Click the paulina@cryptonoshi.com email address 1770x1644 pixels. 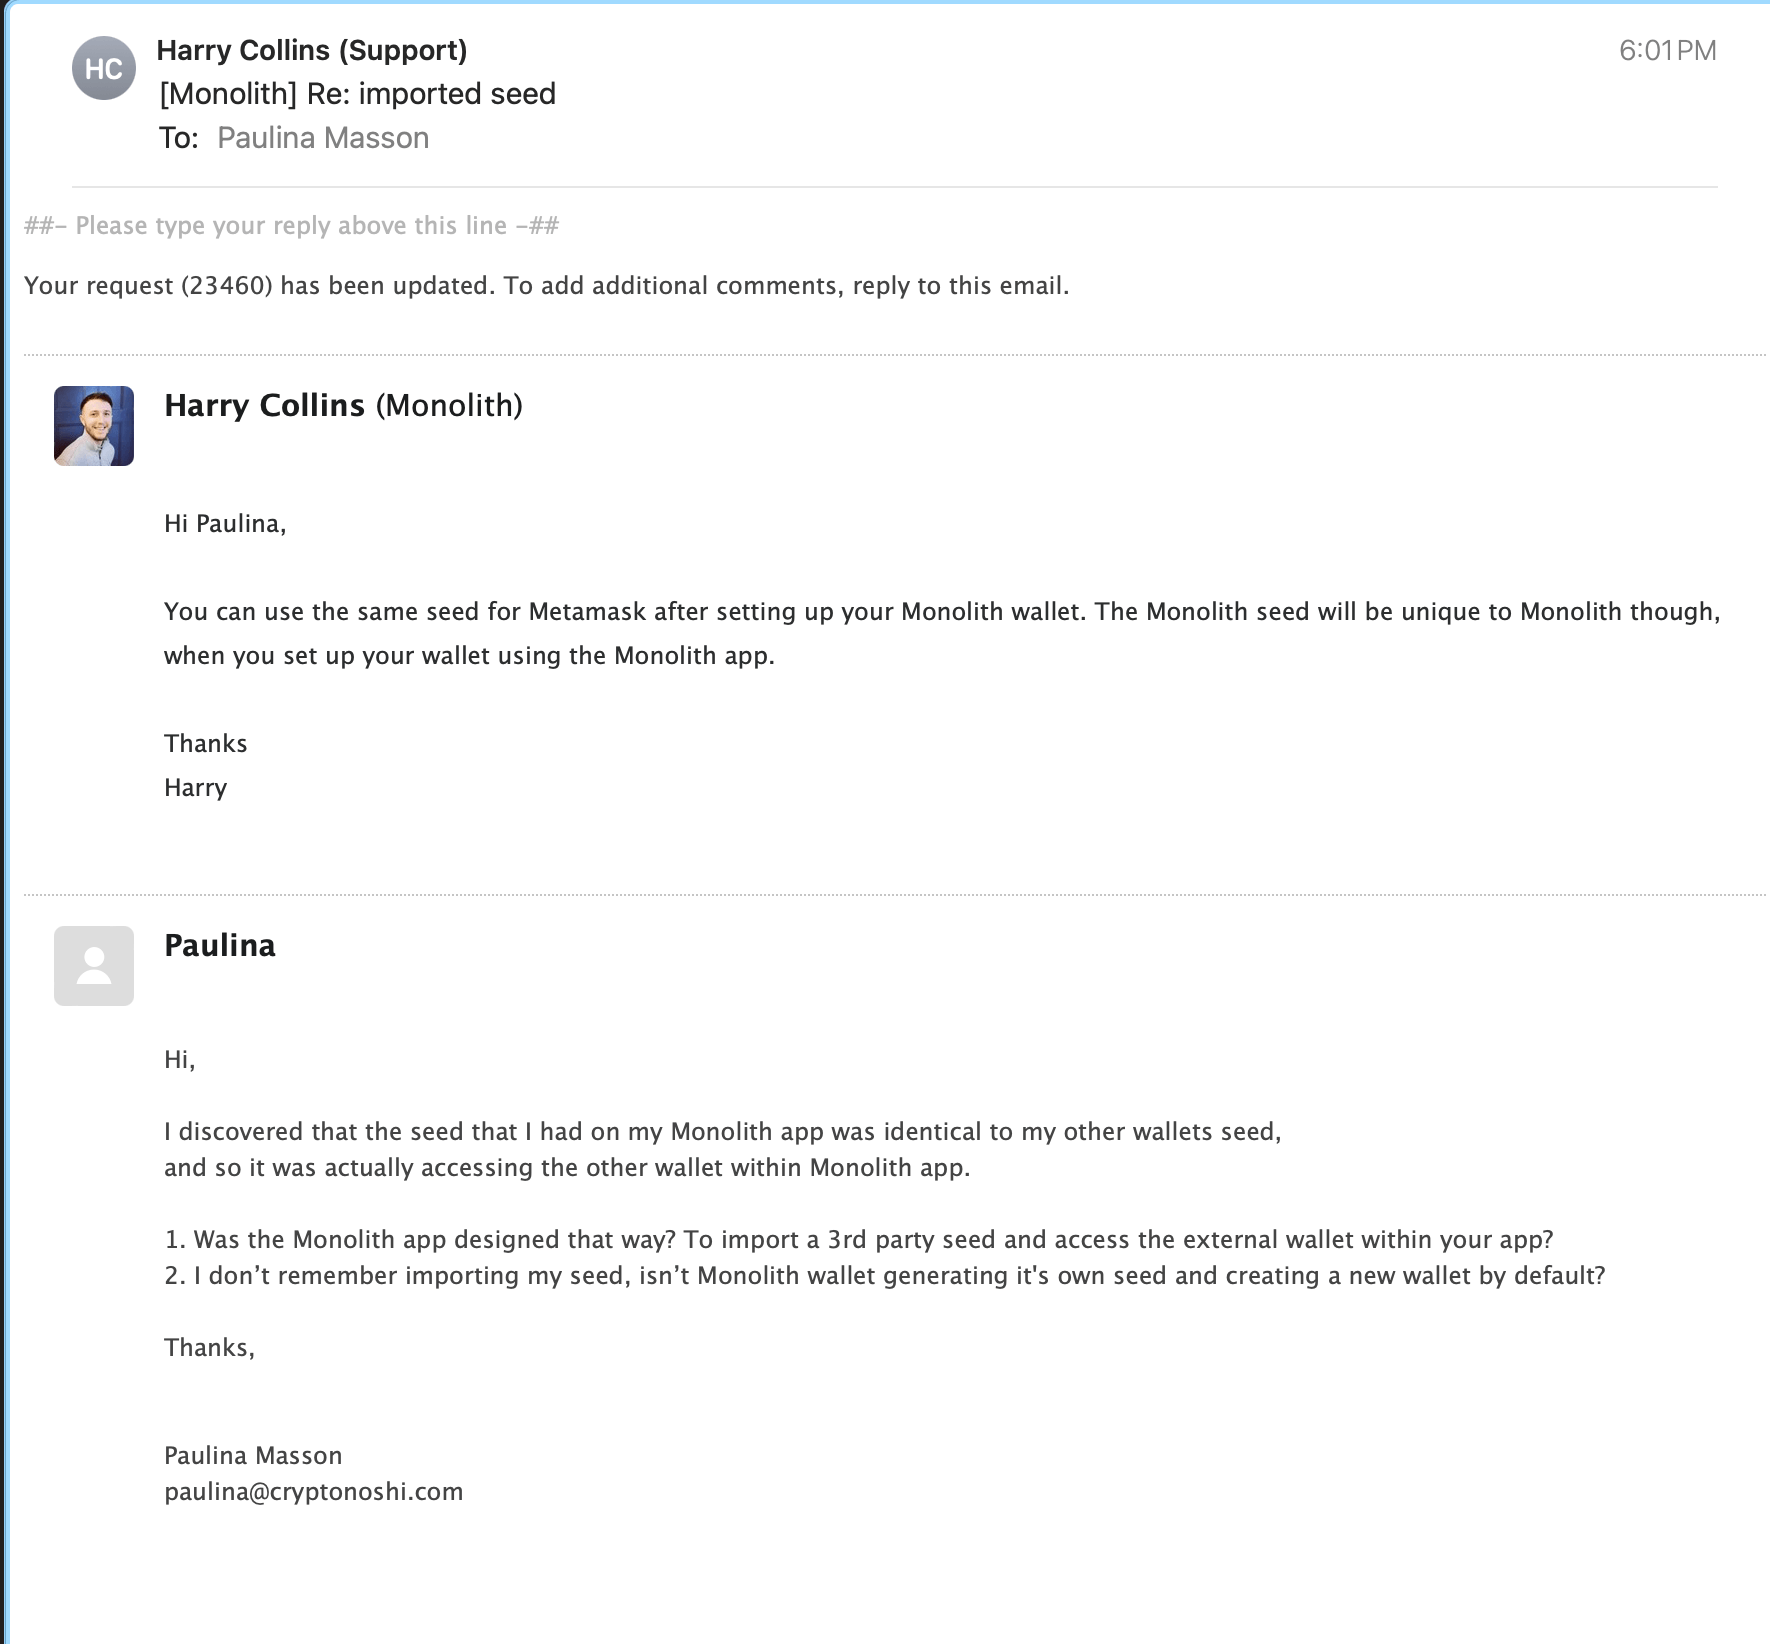click(x=314, y=1492)
